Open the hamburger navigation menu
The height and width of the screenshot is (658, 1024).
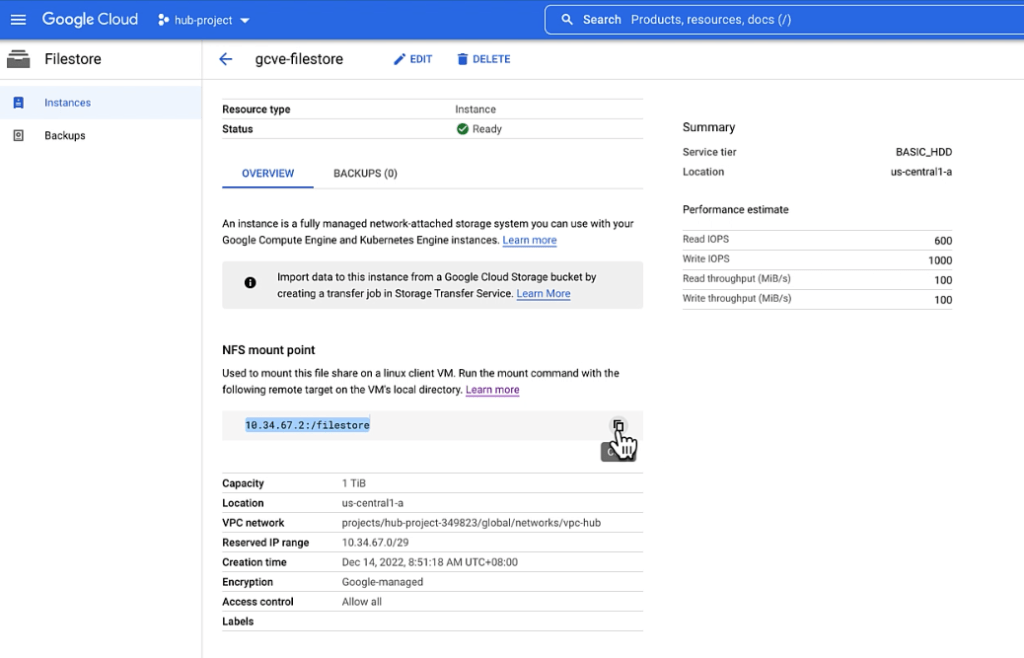click(x=18, y=20)
